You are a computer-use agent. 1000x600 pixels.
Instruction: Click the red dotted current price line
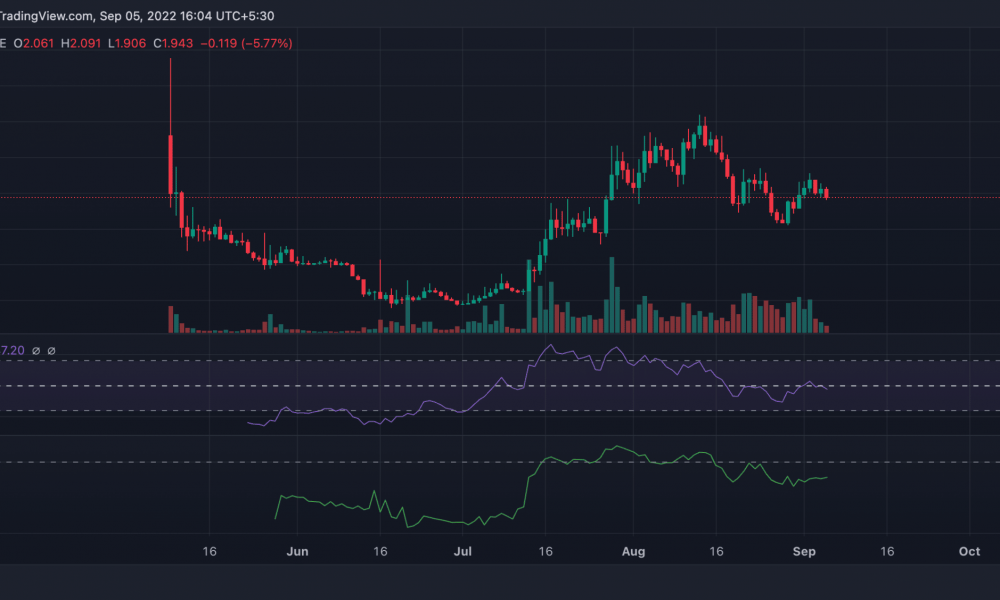500,198
